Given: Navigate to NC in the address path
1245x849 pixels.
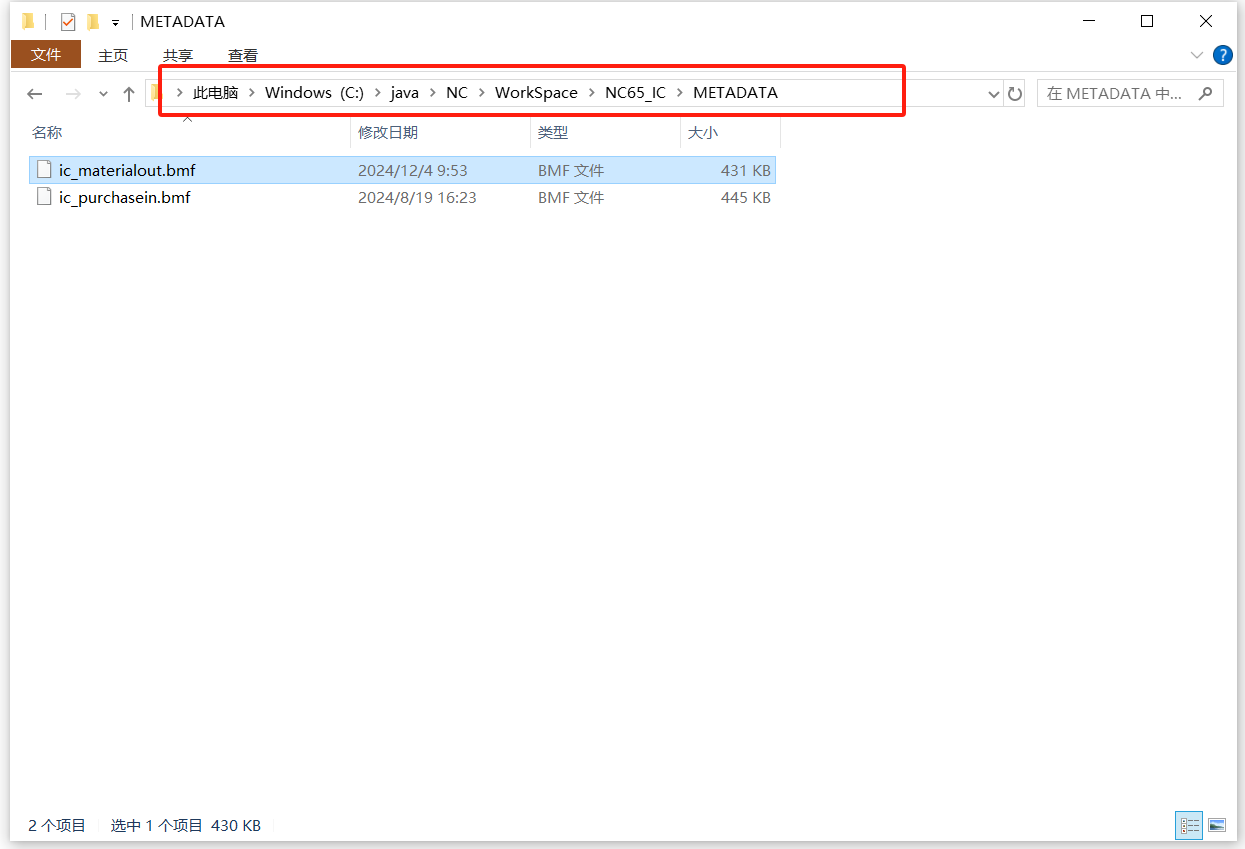Looking at the screenshot, I should pyautogui.click(x=457, y=93).
